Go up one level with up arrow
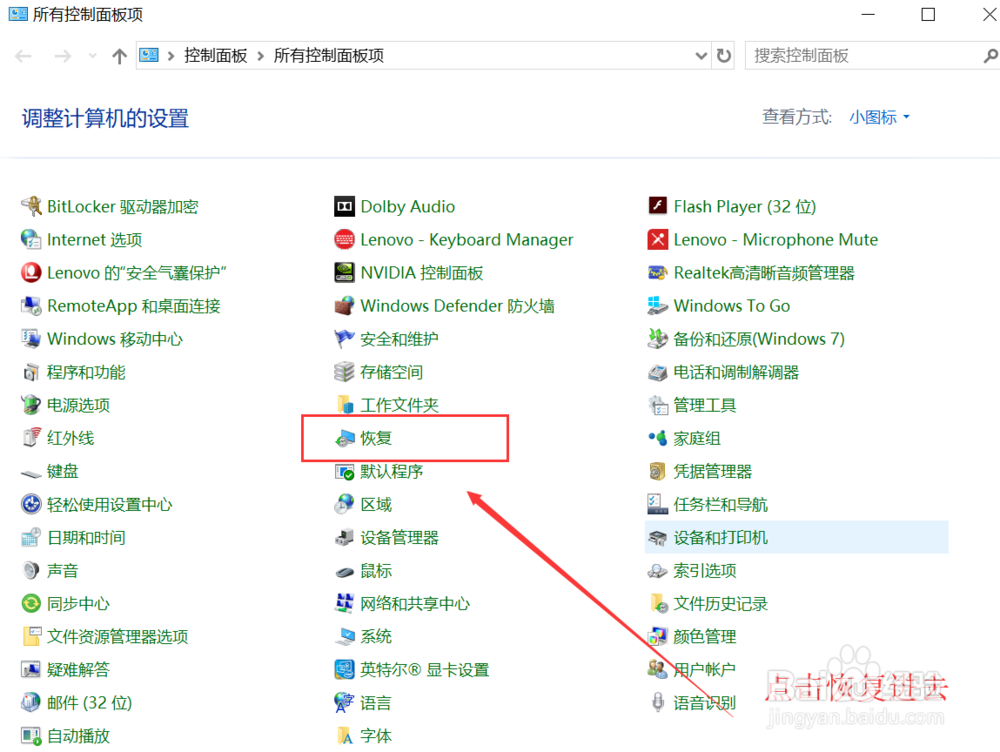The height and width of the screenshot is (752, 1000). [x=119, y=56]
